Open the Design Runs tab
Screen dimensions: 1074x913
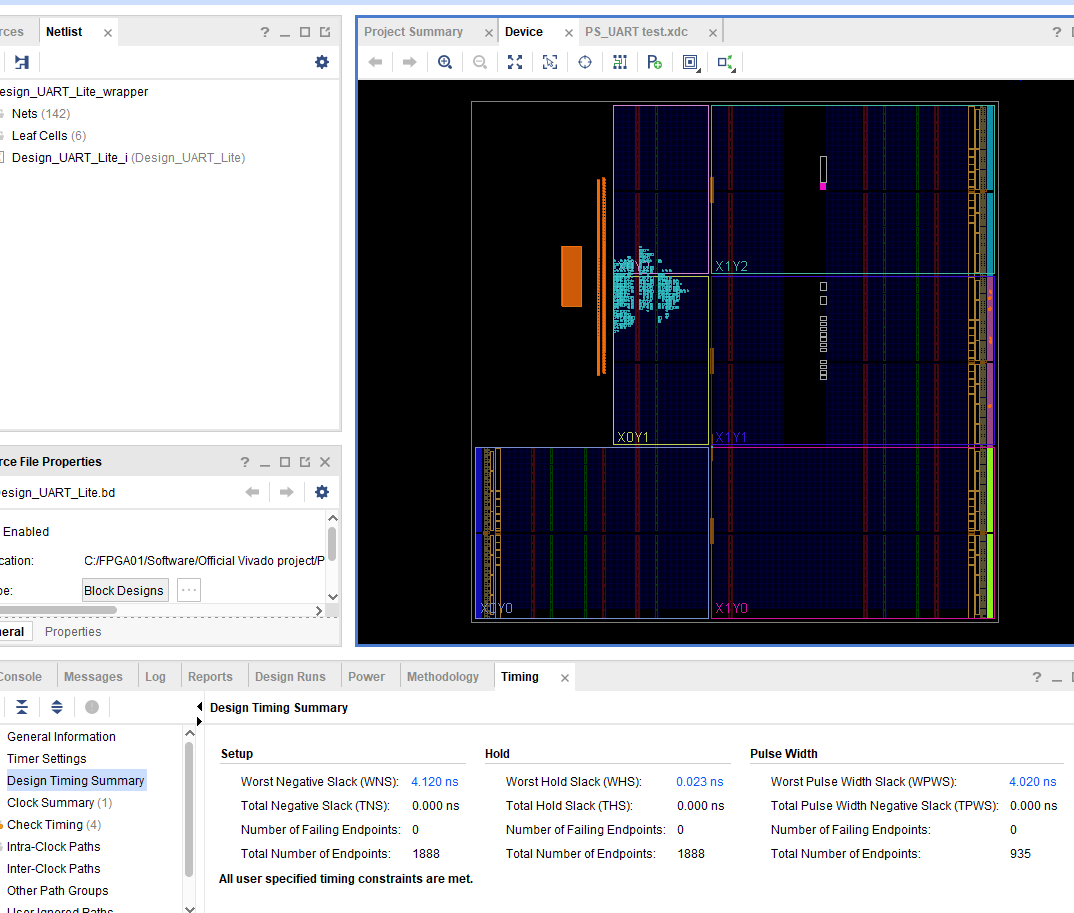(290, 677)
